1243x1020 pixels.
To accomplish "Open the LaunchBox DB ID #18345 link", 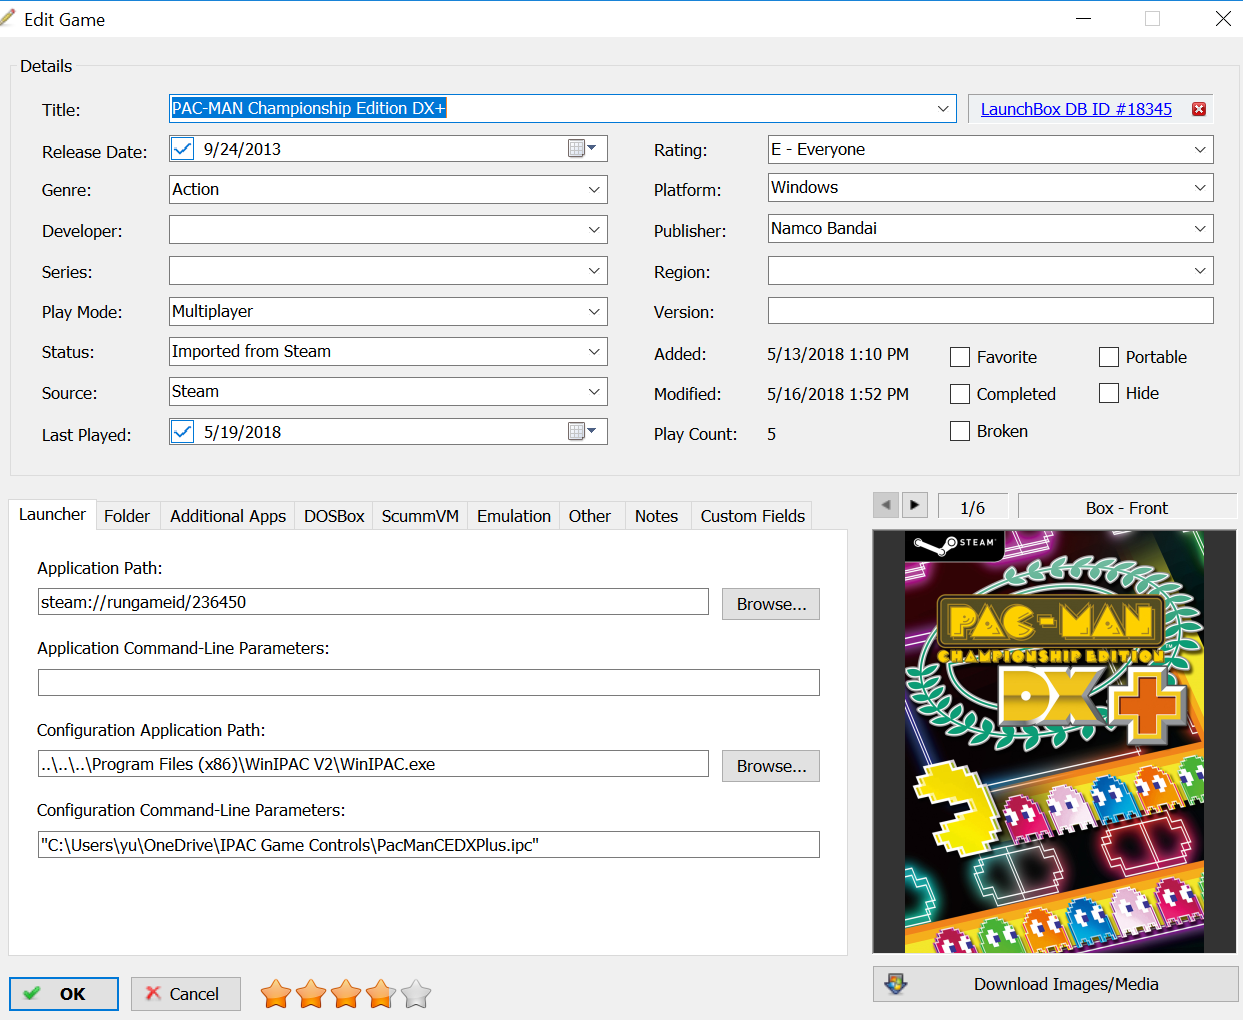I will (1076, 109).
